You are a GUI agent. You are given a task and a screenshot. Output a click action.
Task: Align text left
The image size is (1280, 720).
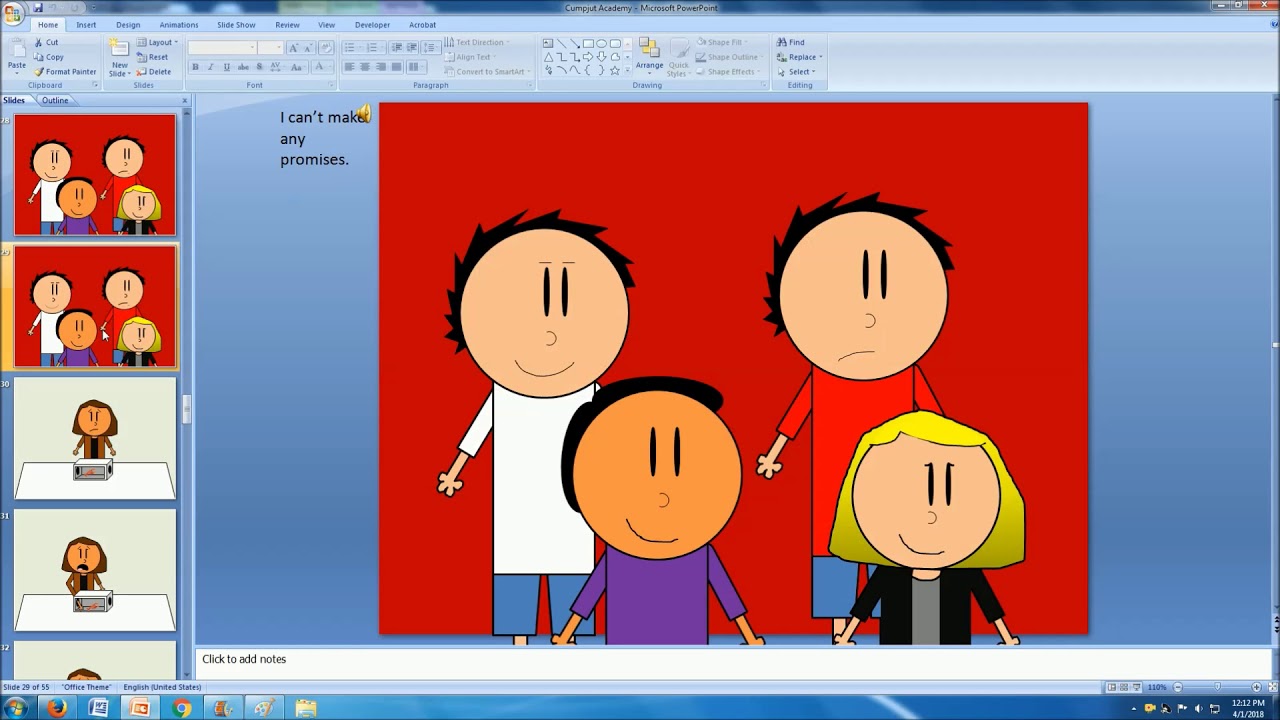[x=349, y=67]
